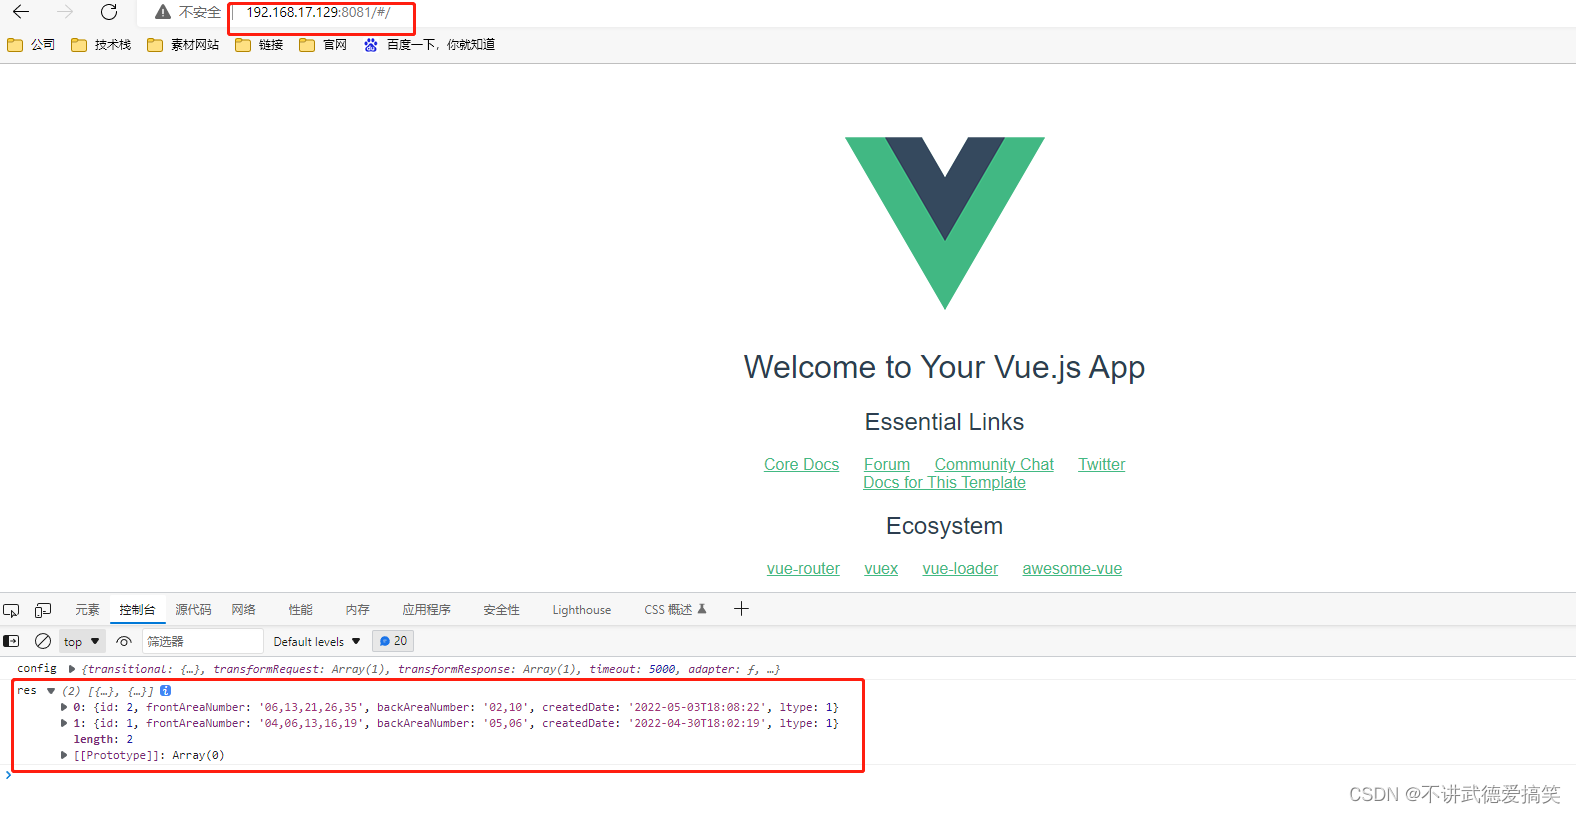This screenshot has width=1576, height=813.
Task: Switch to the 应用程序 tab
Action: coord(426,610)
